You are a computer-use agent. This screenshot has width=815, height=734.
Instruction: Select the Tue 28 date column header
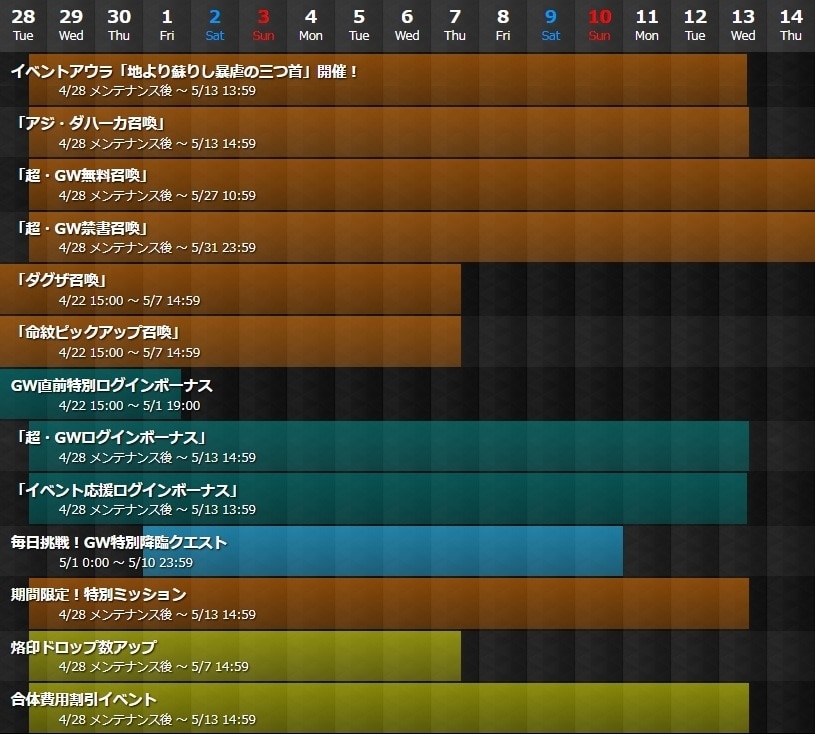point(23,25)
